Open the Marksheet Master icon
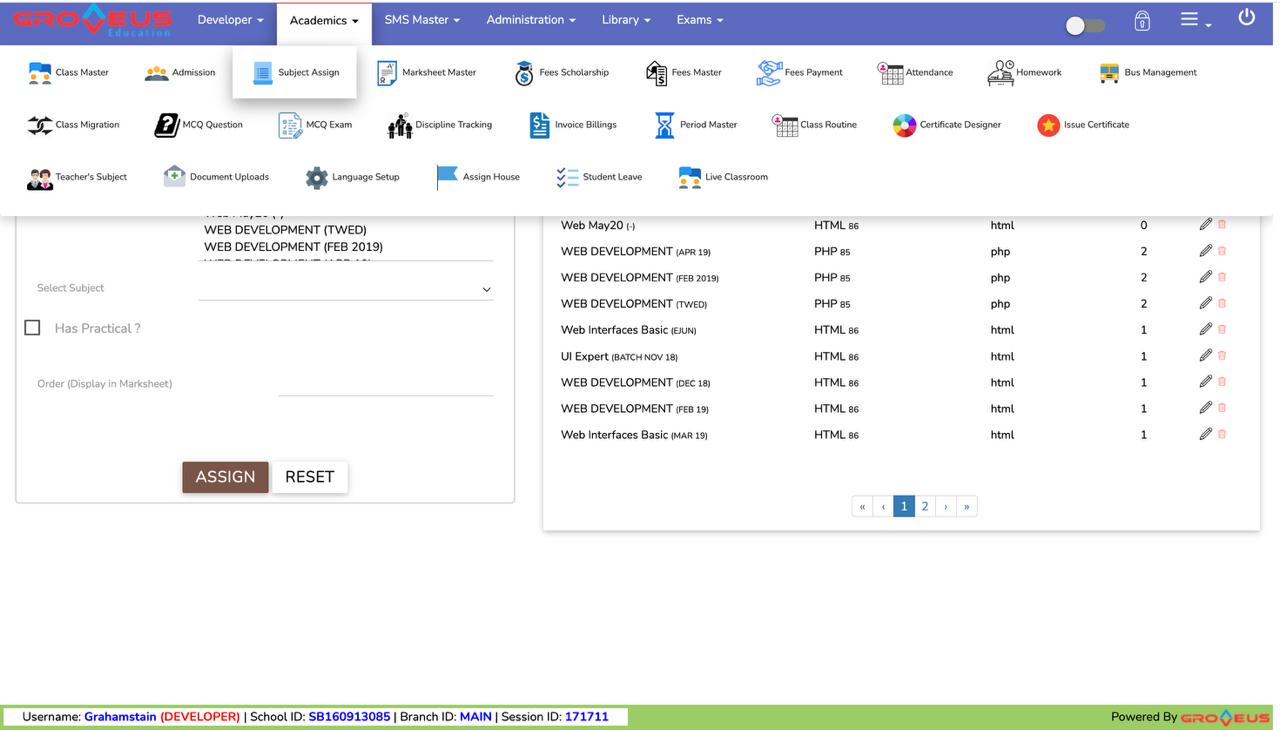 tap(387, 73)
